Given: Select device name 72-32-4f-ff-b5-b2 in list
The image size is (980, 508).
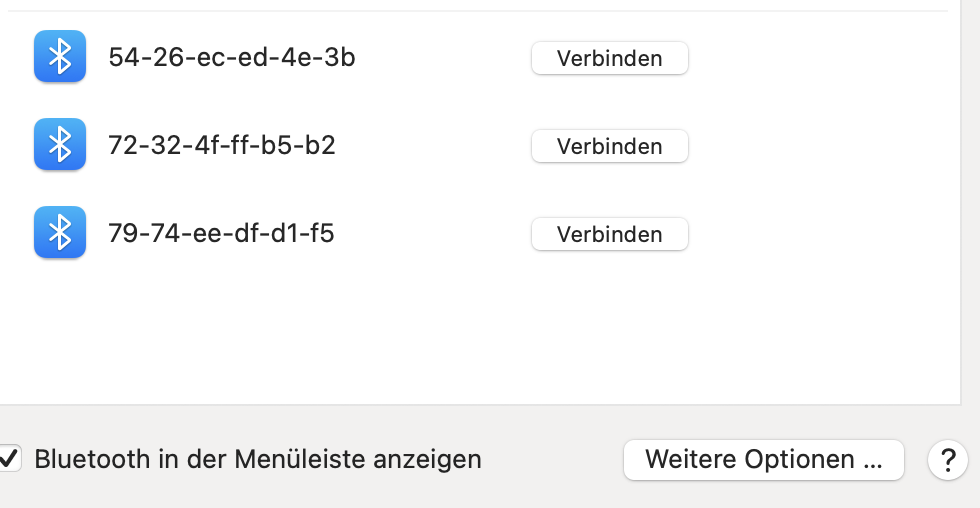Looking at the screenshot, I should tap(221, 146).
